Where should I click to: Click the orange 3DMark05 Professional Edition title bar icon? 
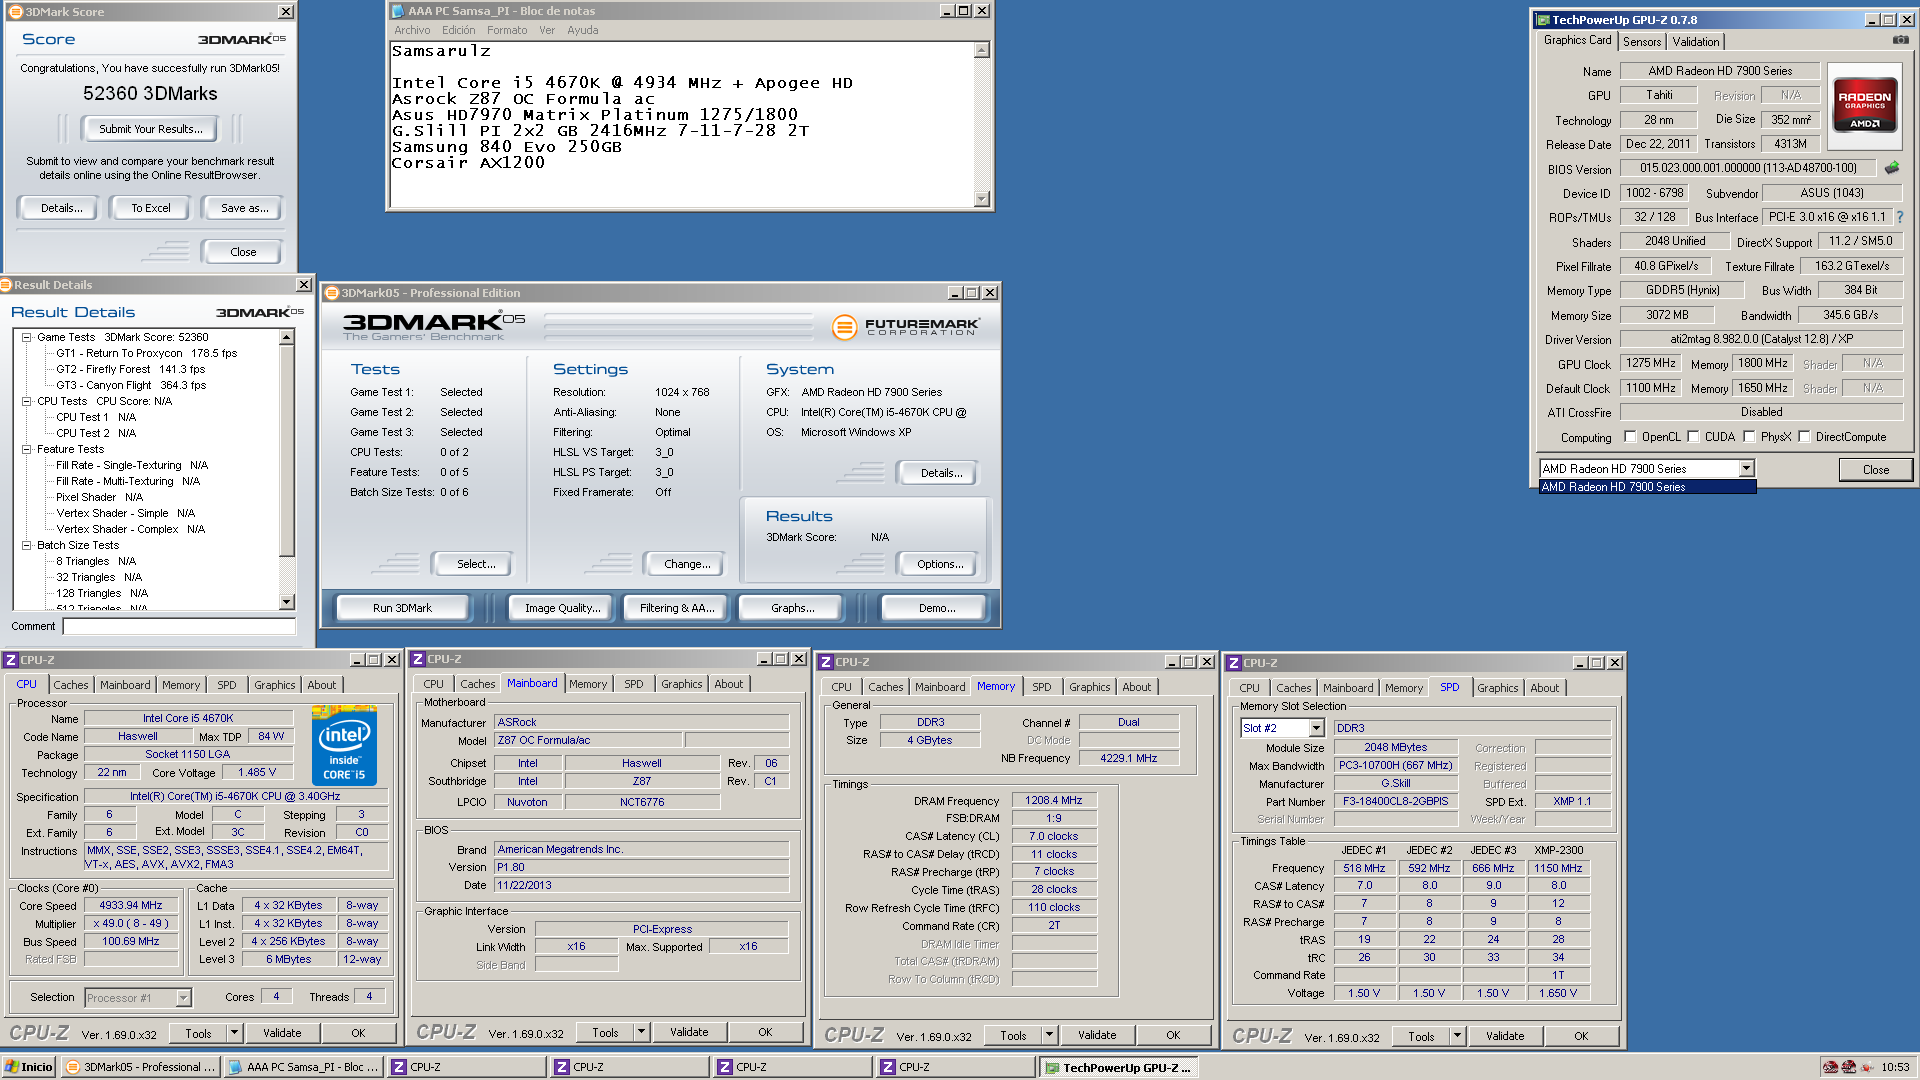pyautogui.click(x=332, y=293)
